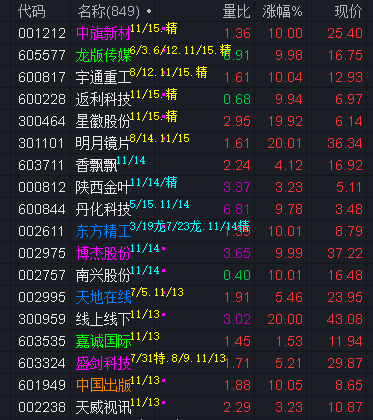The image size is (373, 420).
Task: Click the 现价 value 37.22
Action: pyautogui.click(x=345, y=253)
